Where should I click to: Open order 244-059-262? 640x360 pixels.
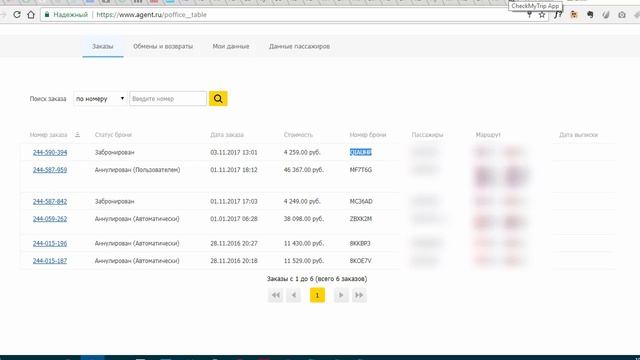tap(50, 219)
